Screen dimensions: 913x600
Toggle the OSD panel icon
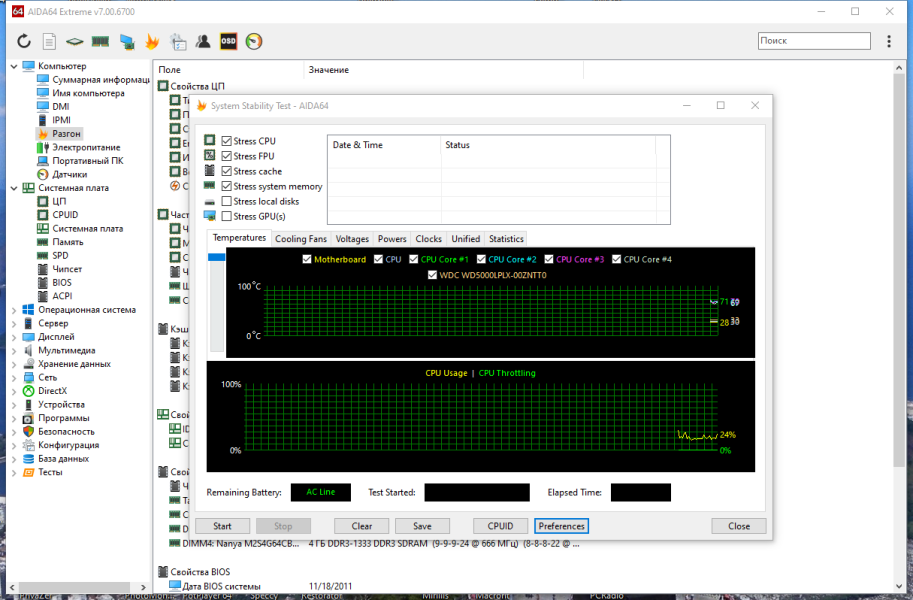pos(228,41)
